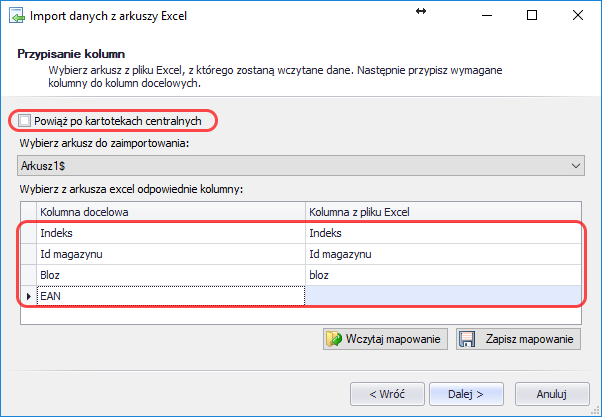Select the EAN Excel column cell
Viewport: 602px width, 417px height.
(x=444, y=295)
